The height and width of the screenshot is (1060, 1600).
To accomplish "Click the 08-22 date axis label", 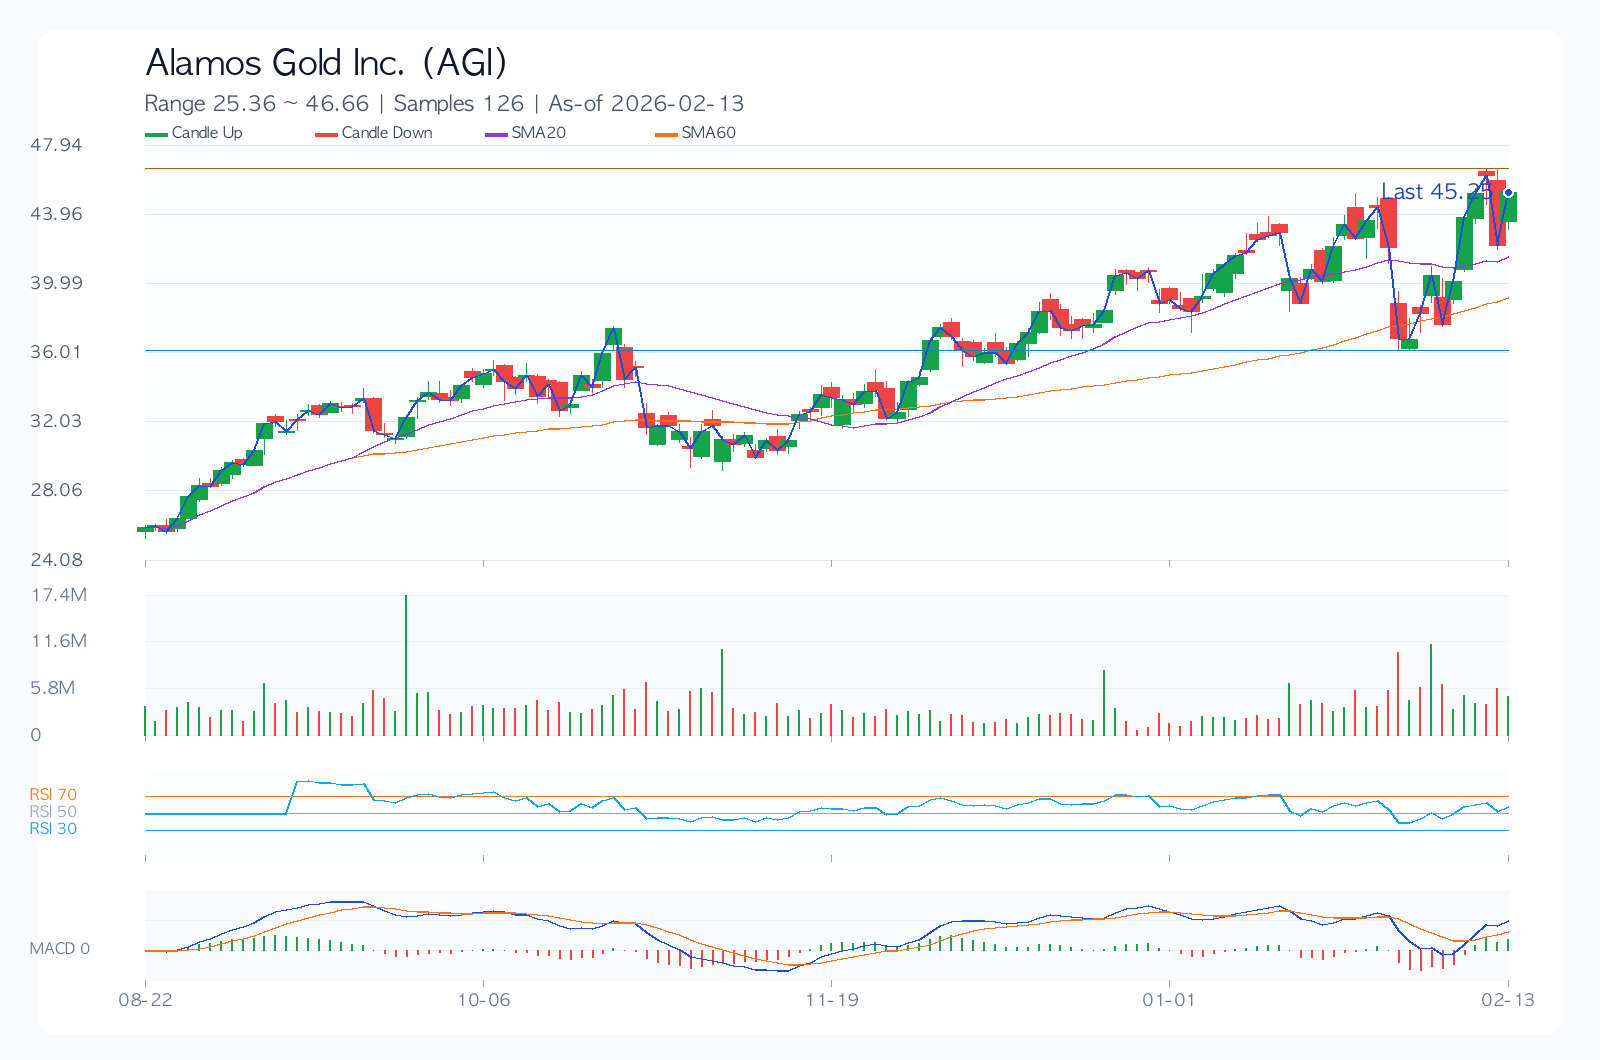I will (x=146, y=1000).
